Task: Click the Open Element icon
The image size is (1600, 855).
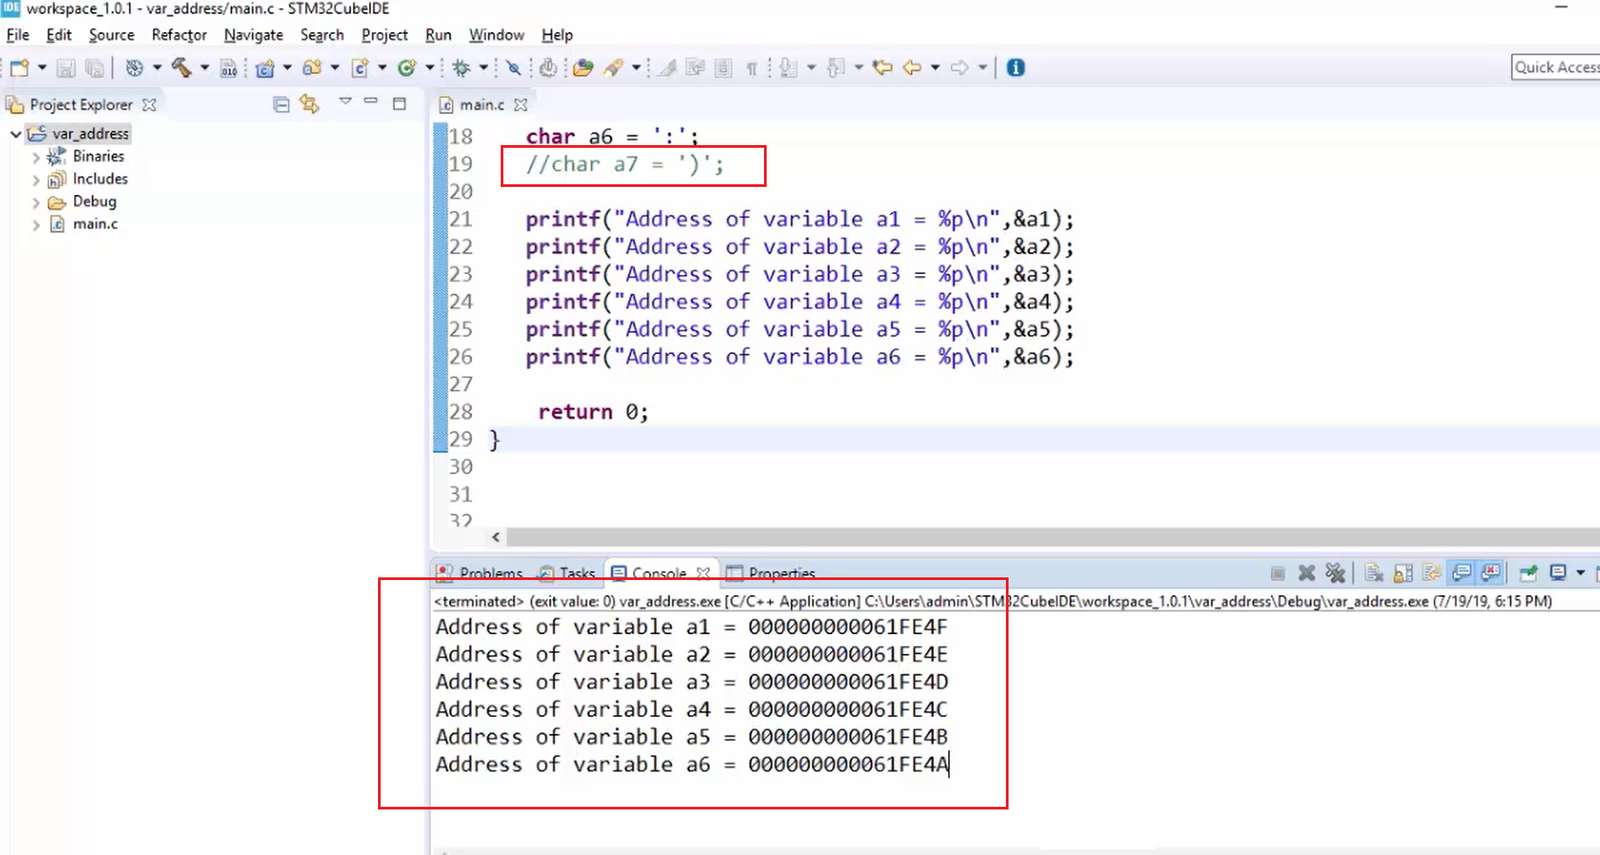Action: [x=583, y=68]
